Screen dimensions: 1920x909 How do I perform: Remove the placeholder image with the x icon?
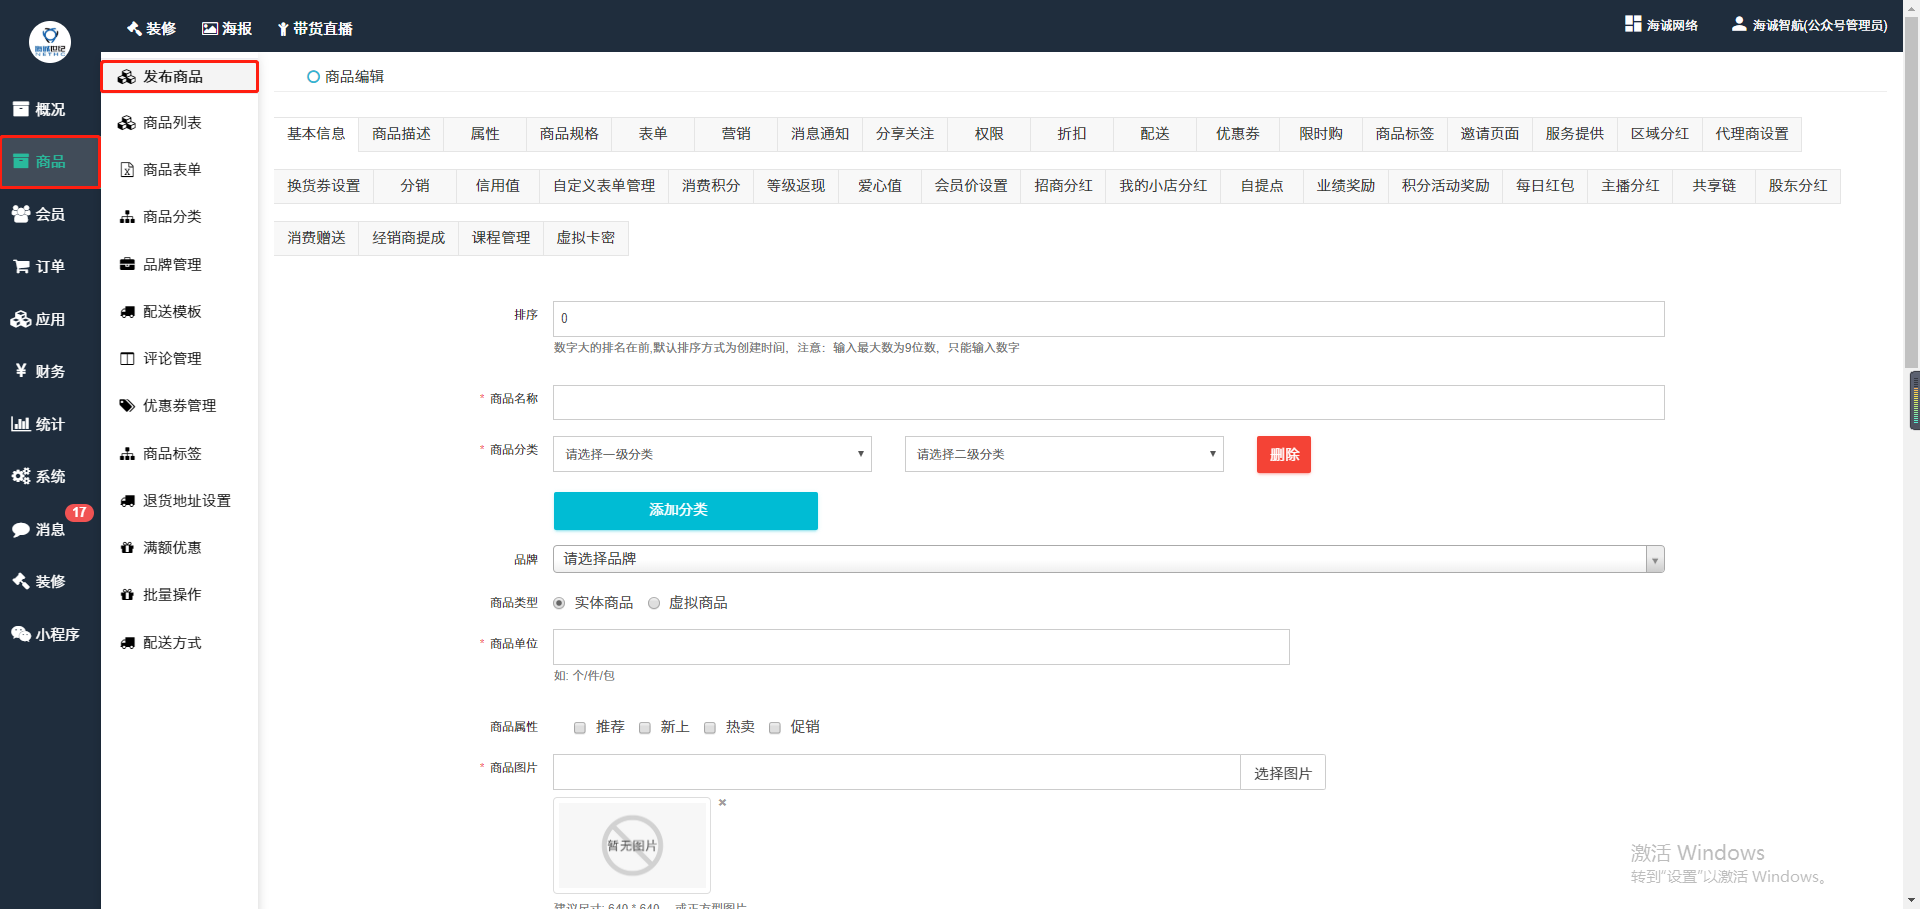tap(722, 803)
